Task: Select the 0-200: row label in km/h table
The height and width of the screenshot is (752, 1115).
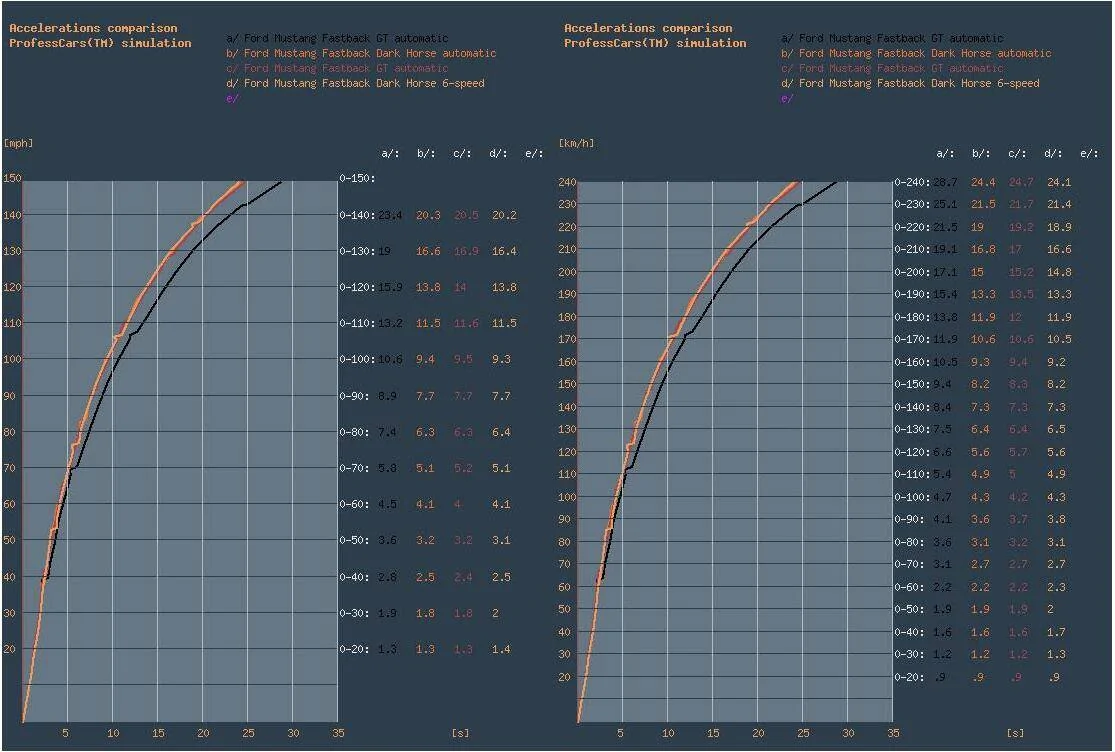Action: point(912,272)
